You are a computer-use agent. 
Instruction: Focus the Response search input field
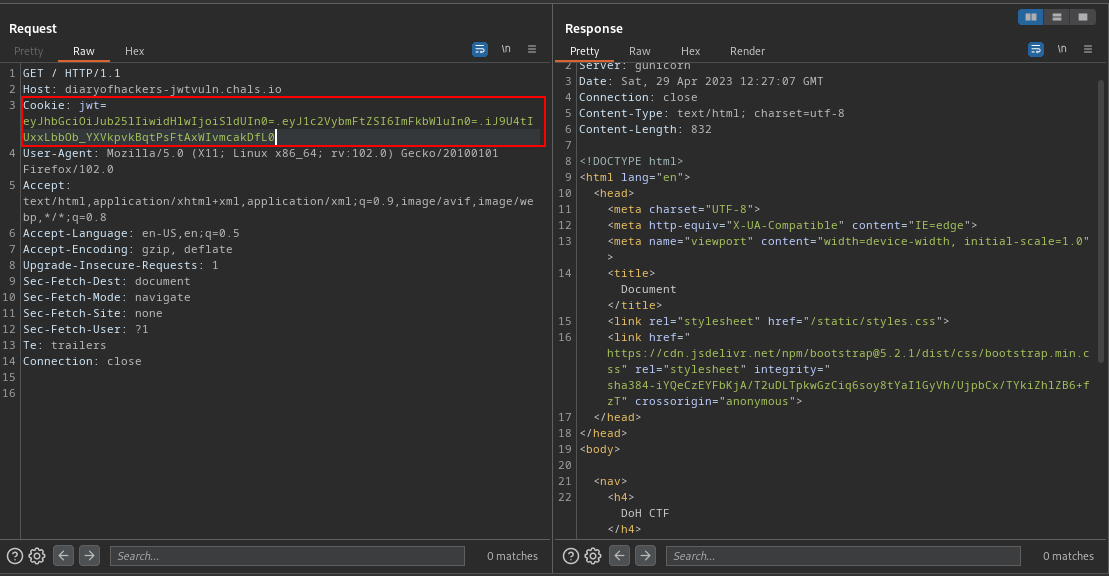pyautogui.click(x=843, y=556)
